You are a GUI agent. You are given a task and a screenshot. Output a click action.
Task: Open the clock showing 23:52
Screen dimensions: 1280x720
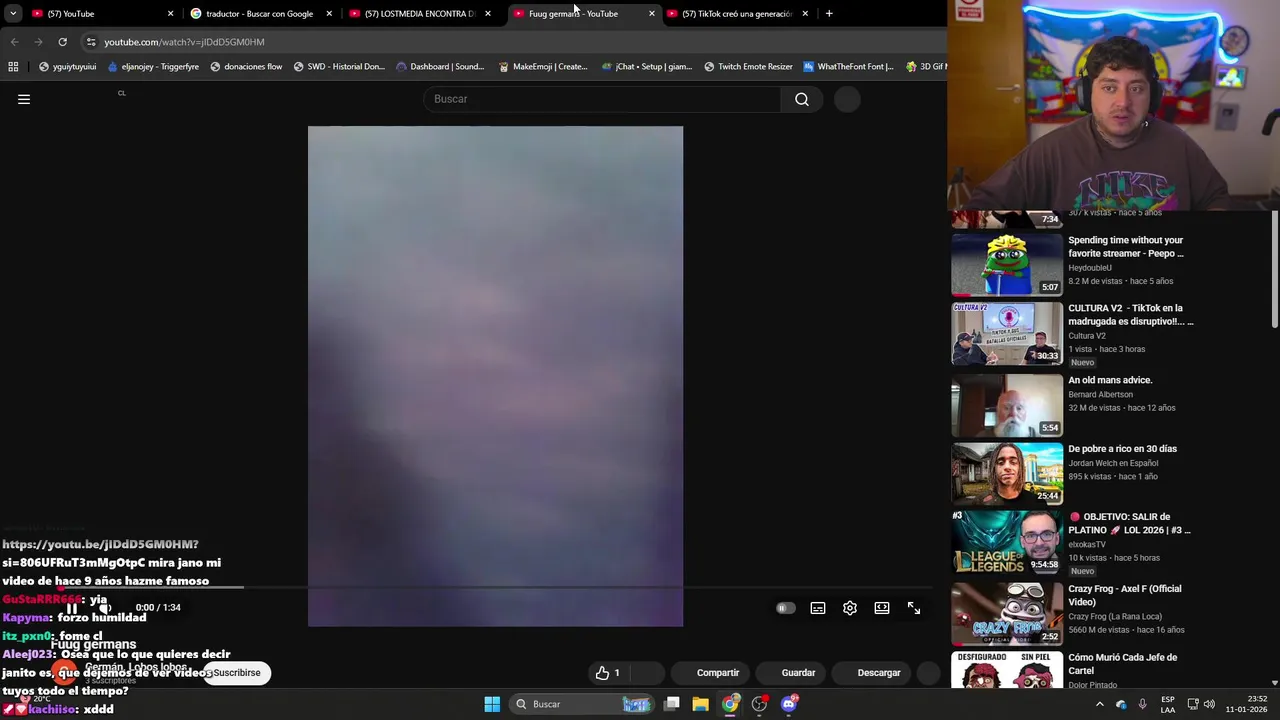(x=1245, y=704)
